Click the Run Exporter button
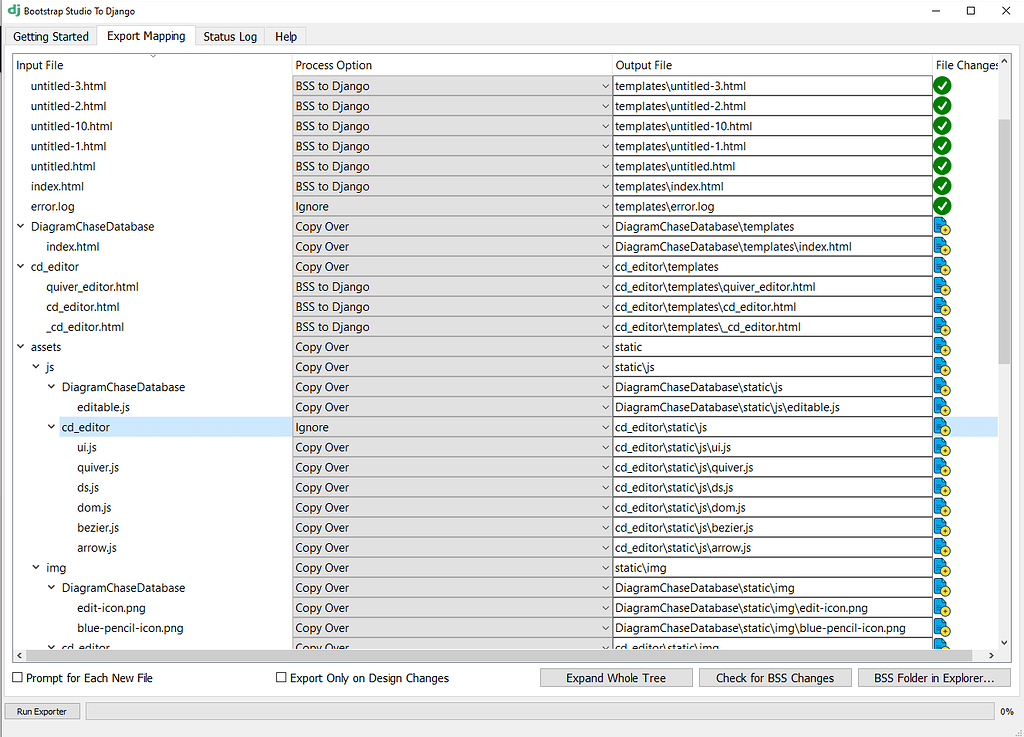This screenshot has height=737, width=1024. 41,711
